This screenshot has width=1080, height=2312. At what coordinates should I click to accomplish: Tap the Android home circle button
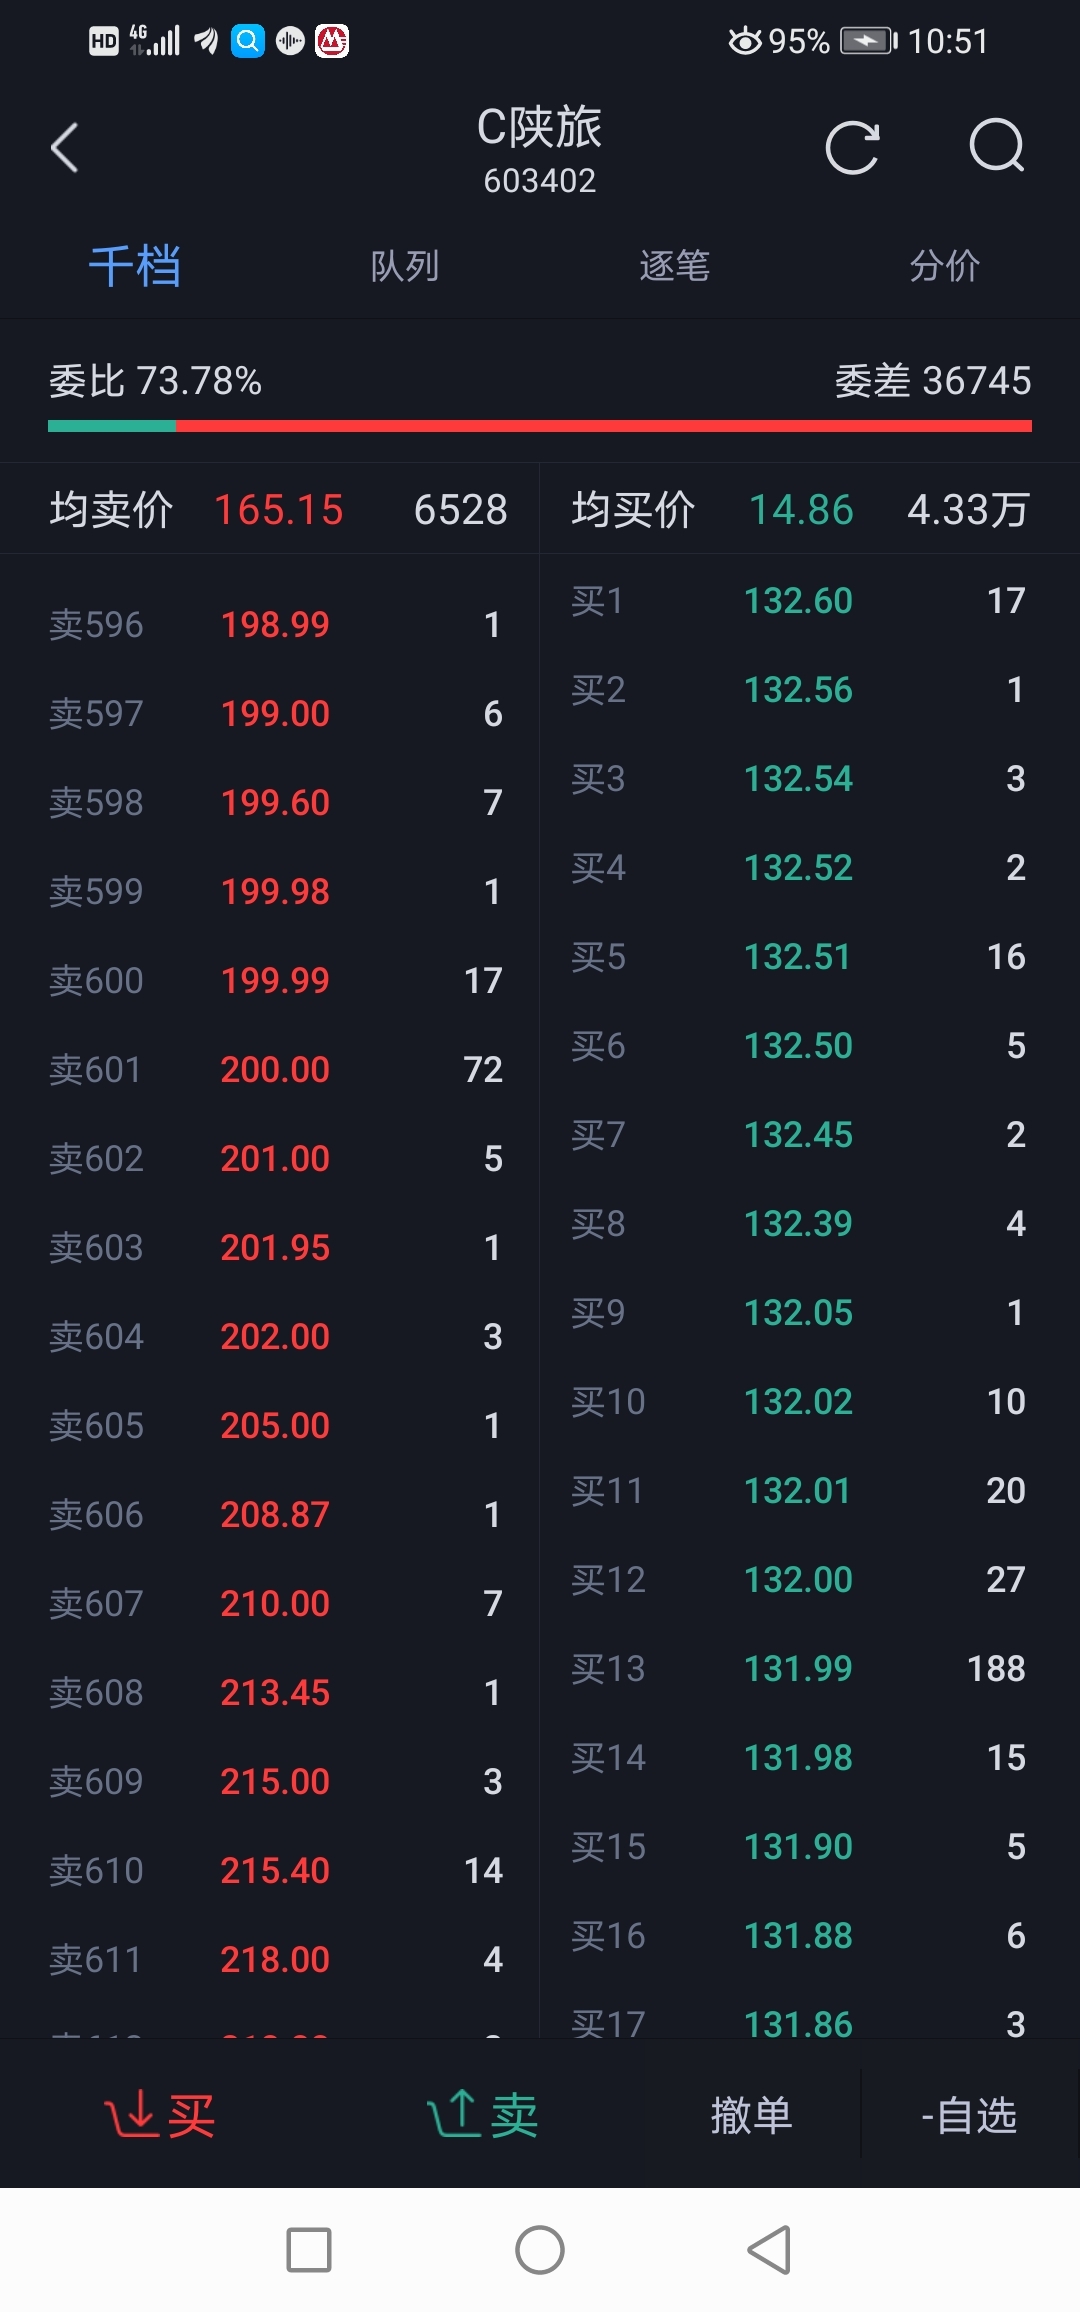click(x=539, y=2250)
